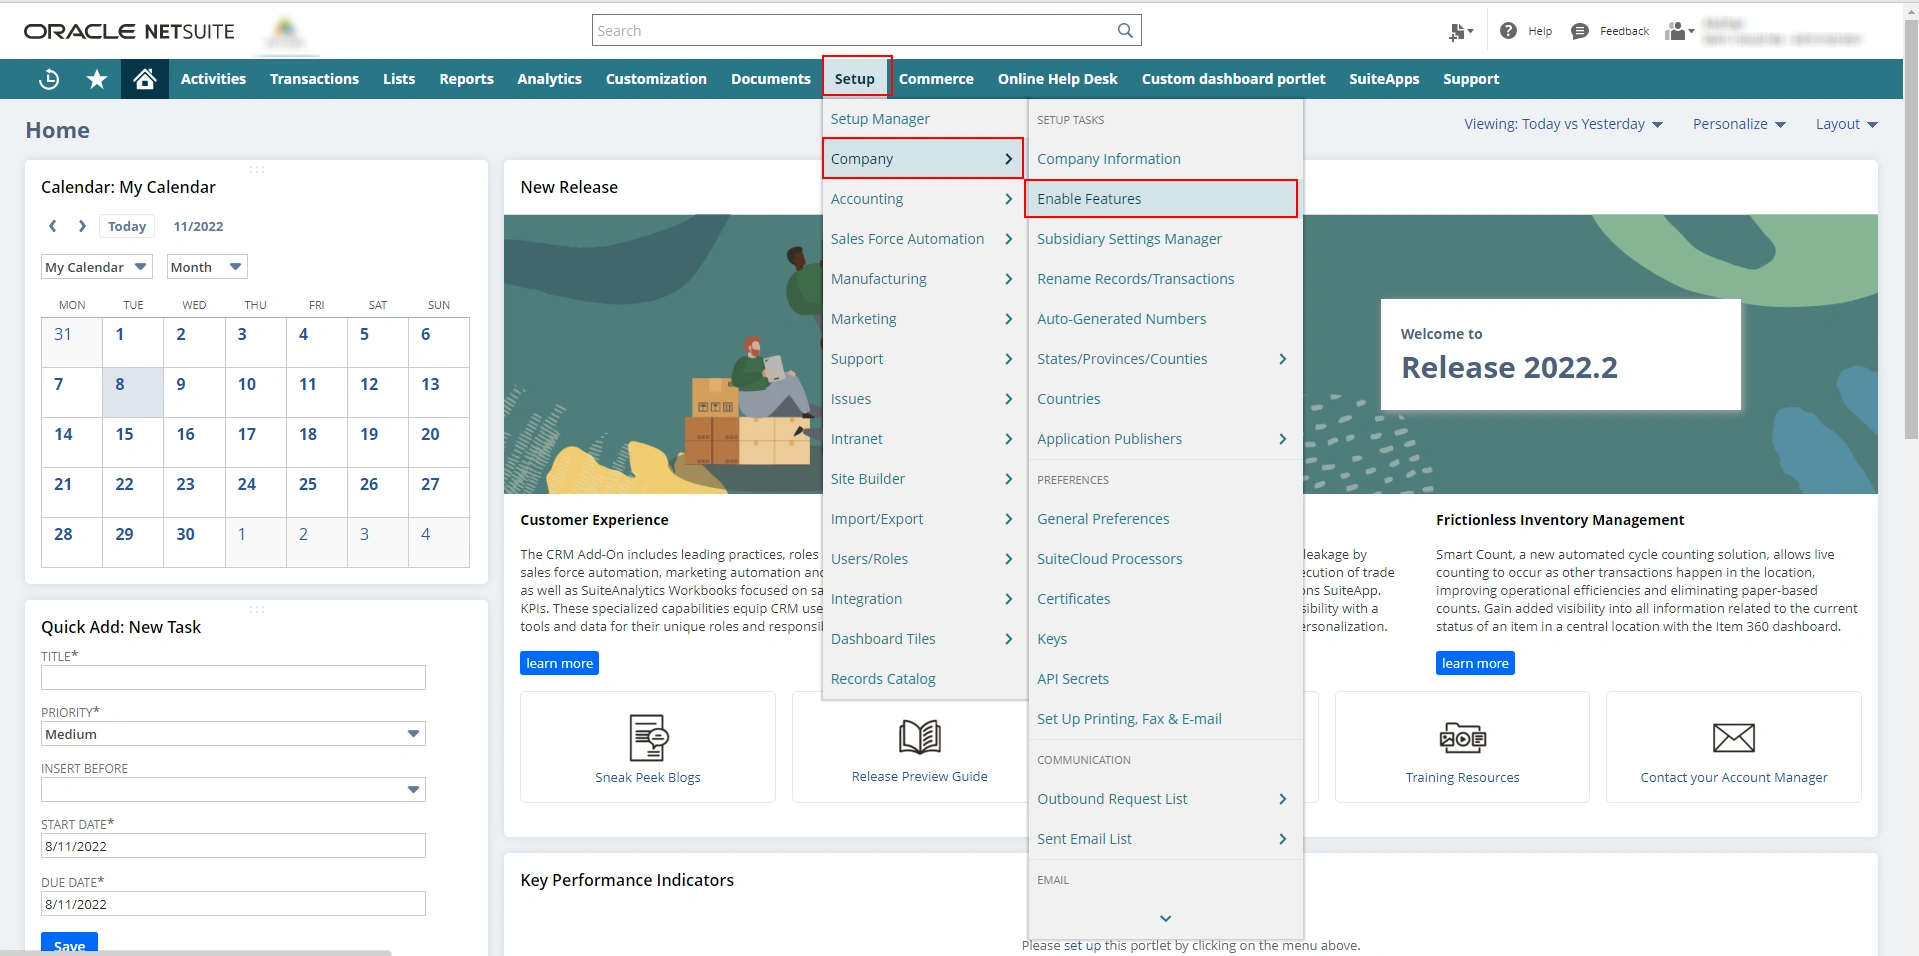Screen dimensions: 1919x956
Task: Click the Feedback speech bubble icon
Action: coord(1580,31)
